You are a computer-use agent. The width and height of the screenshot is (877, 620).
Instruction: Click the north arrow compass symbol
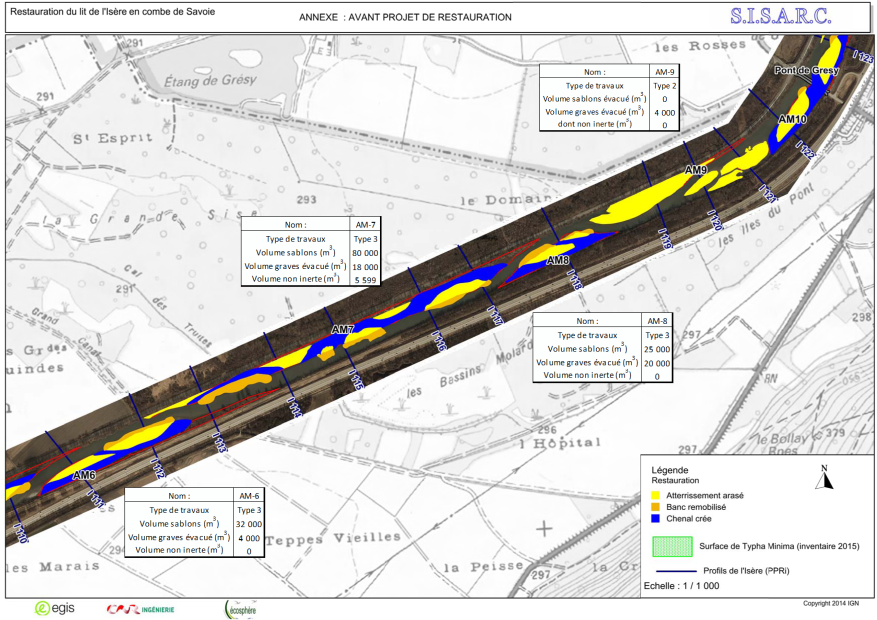(825, 479)
